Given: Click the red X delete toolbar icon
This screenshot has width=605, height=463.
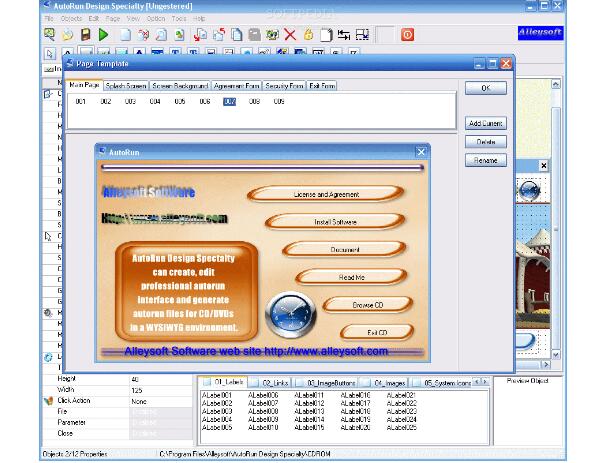Looking at the screenshot, I should (289, 34).
